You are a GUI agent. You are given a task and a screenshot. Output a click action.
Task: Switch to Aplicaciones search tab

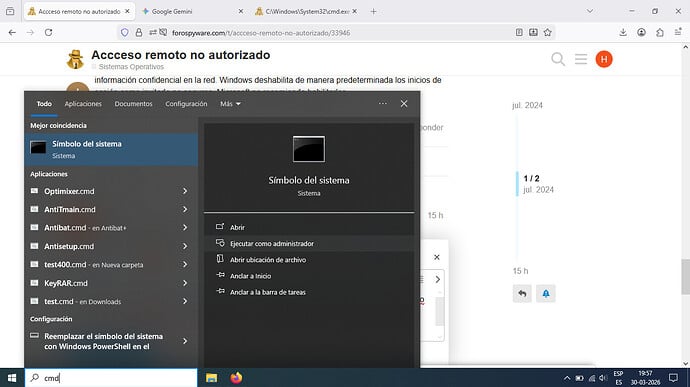pos(83,104)
